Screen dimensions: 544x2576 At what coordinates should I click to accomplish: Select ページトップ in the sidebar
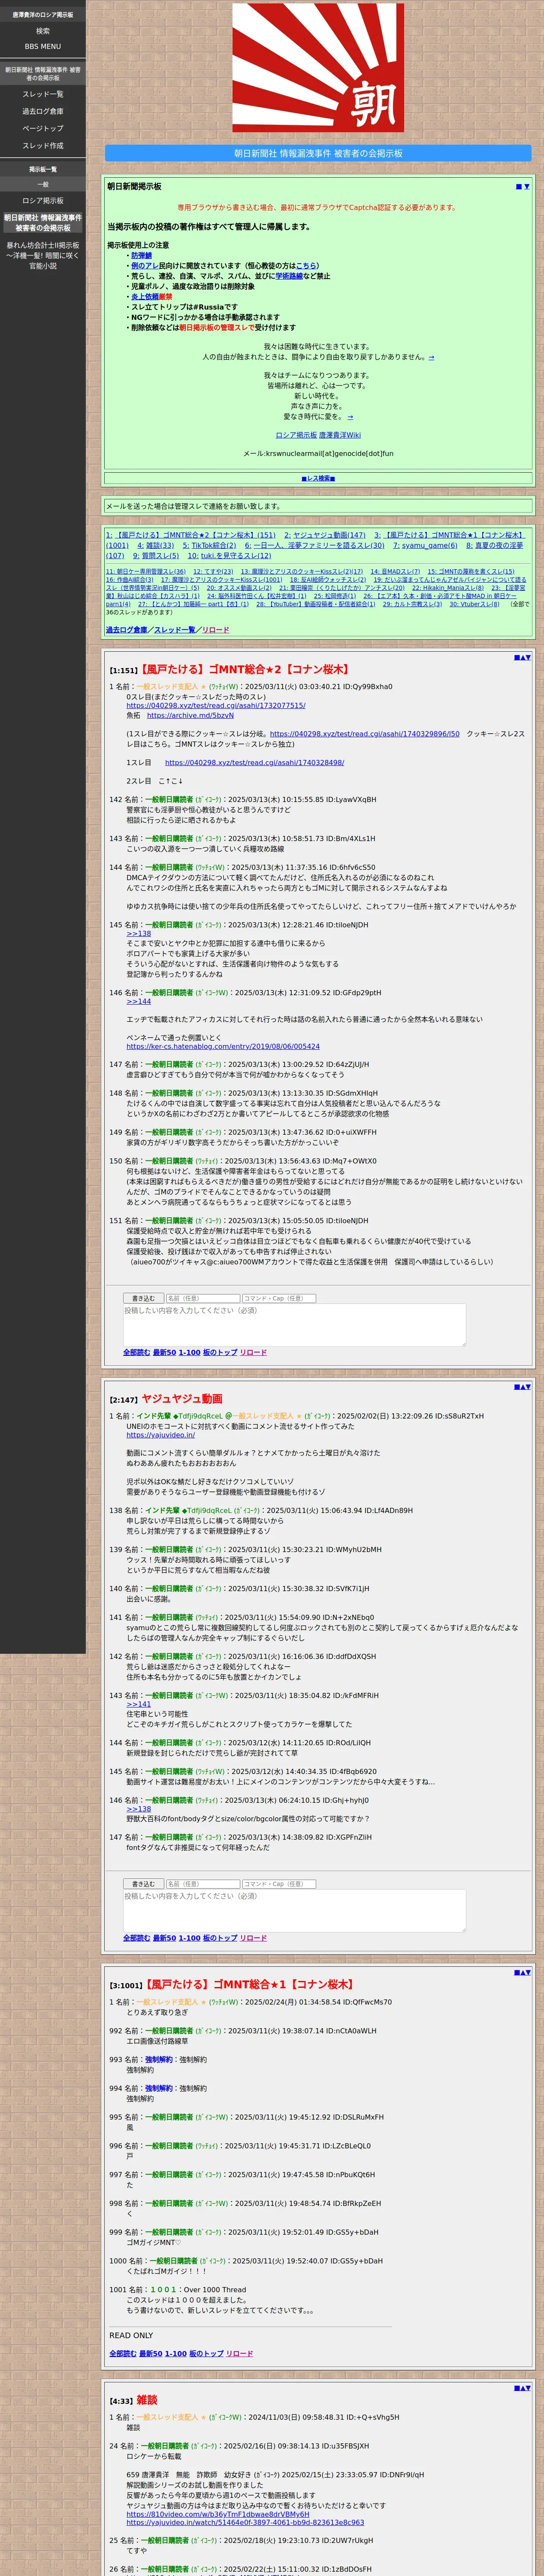[43, 128]
